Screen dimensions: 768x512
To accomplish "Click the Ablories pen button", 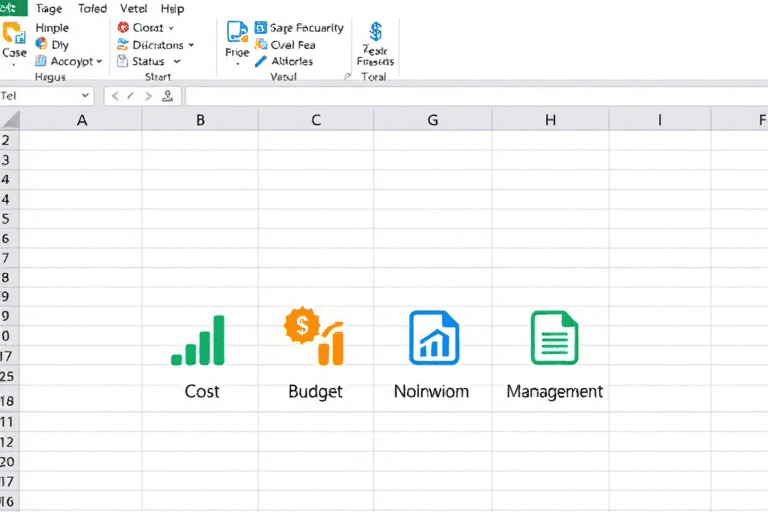I will [x=262, y=61].
